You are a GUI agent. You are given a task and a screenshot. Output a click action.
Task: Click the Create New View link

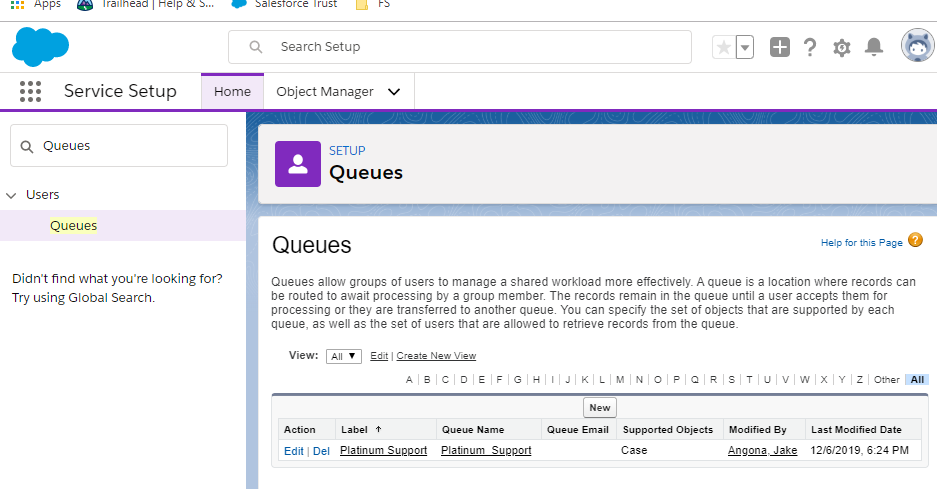(436, 356)
